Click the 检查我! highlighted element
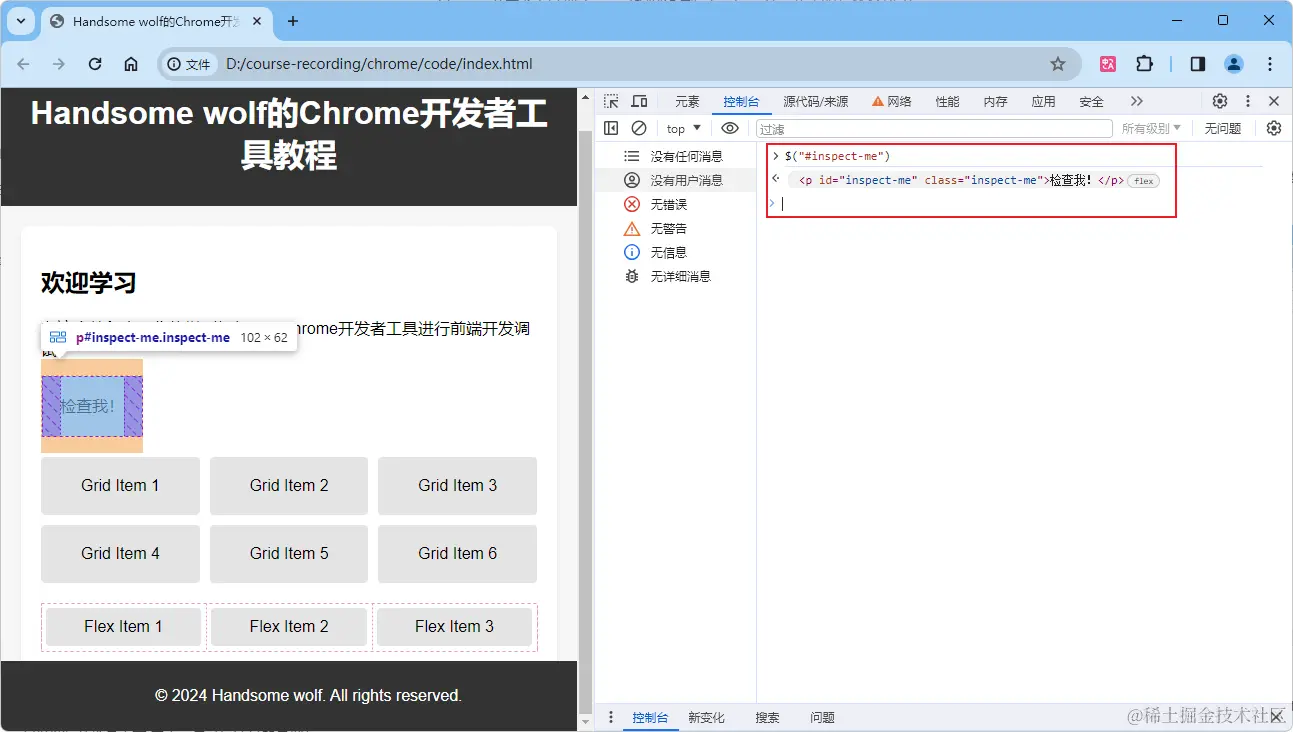The width and height of the screenshot is (1293, 732). pos(91,406)
